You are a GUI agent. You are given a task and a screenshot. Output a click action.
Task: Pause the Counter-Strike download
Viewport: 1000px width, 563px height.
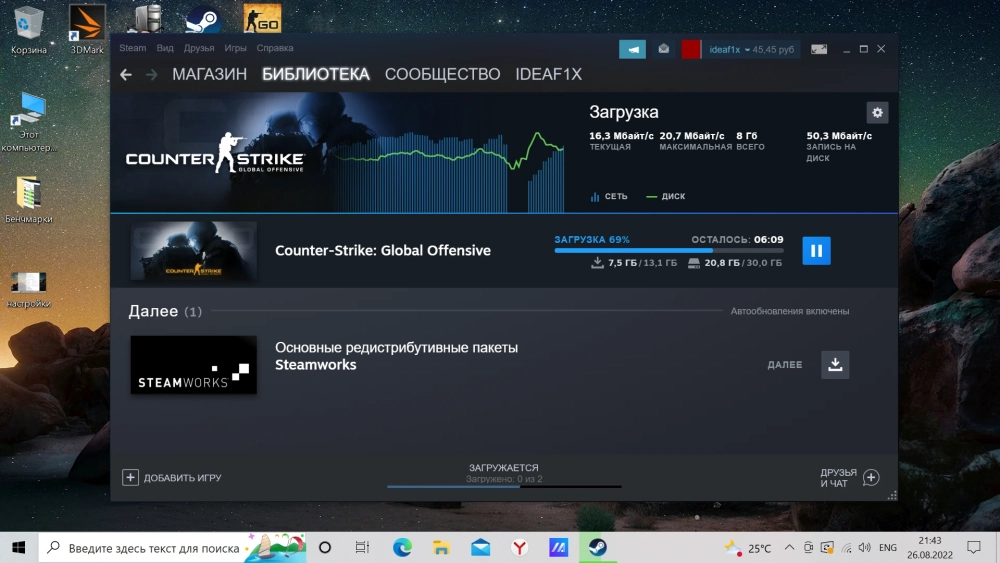[816, 251]
